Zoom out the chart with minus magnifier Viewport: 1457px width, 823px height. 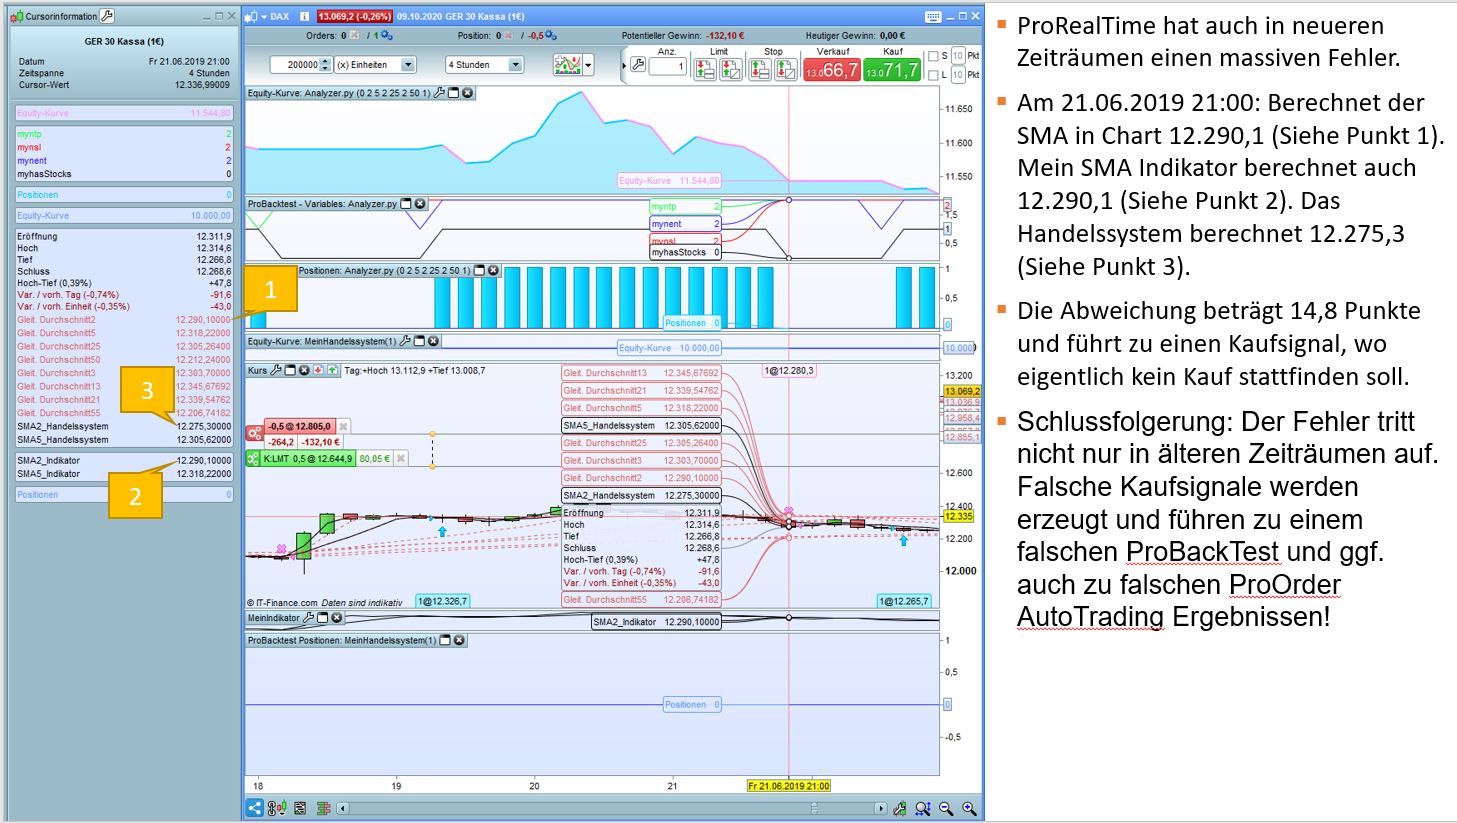pos(946,808)
